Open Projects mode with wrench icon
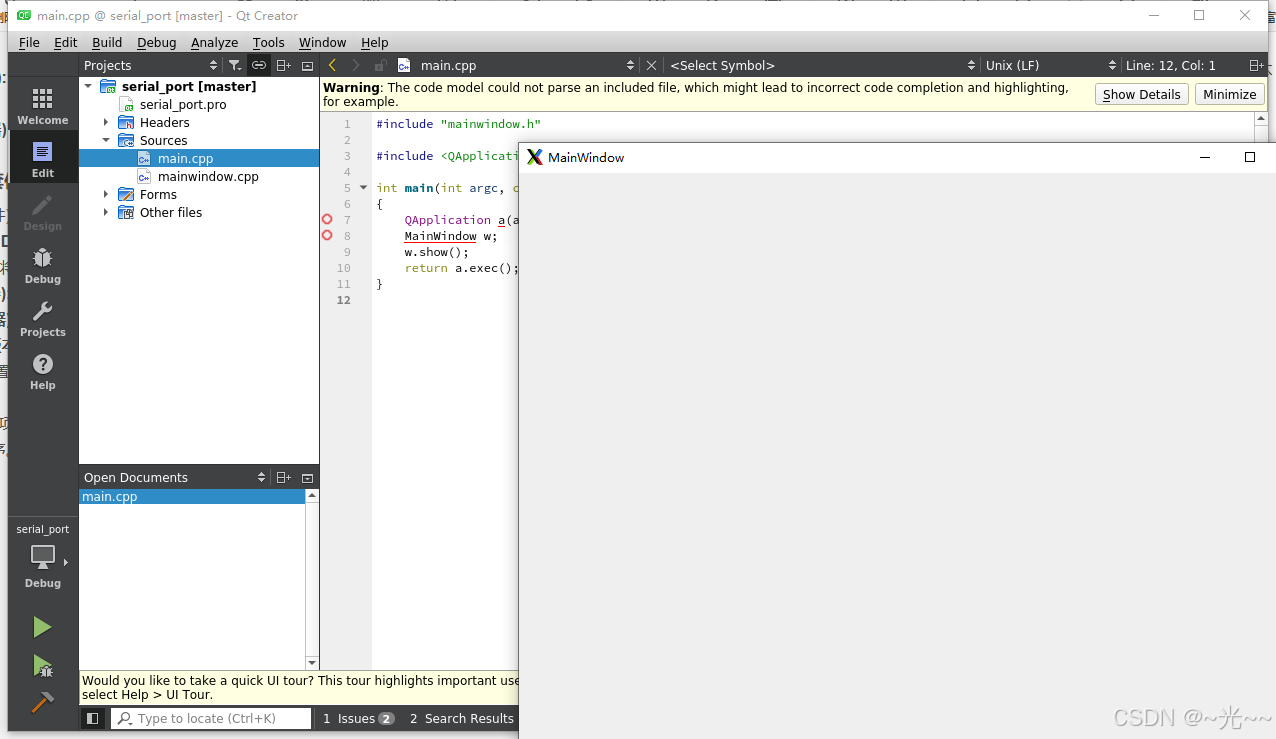 pyautogui.click(x=42, y=318)
